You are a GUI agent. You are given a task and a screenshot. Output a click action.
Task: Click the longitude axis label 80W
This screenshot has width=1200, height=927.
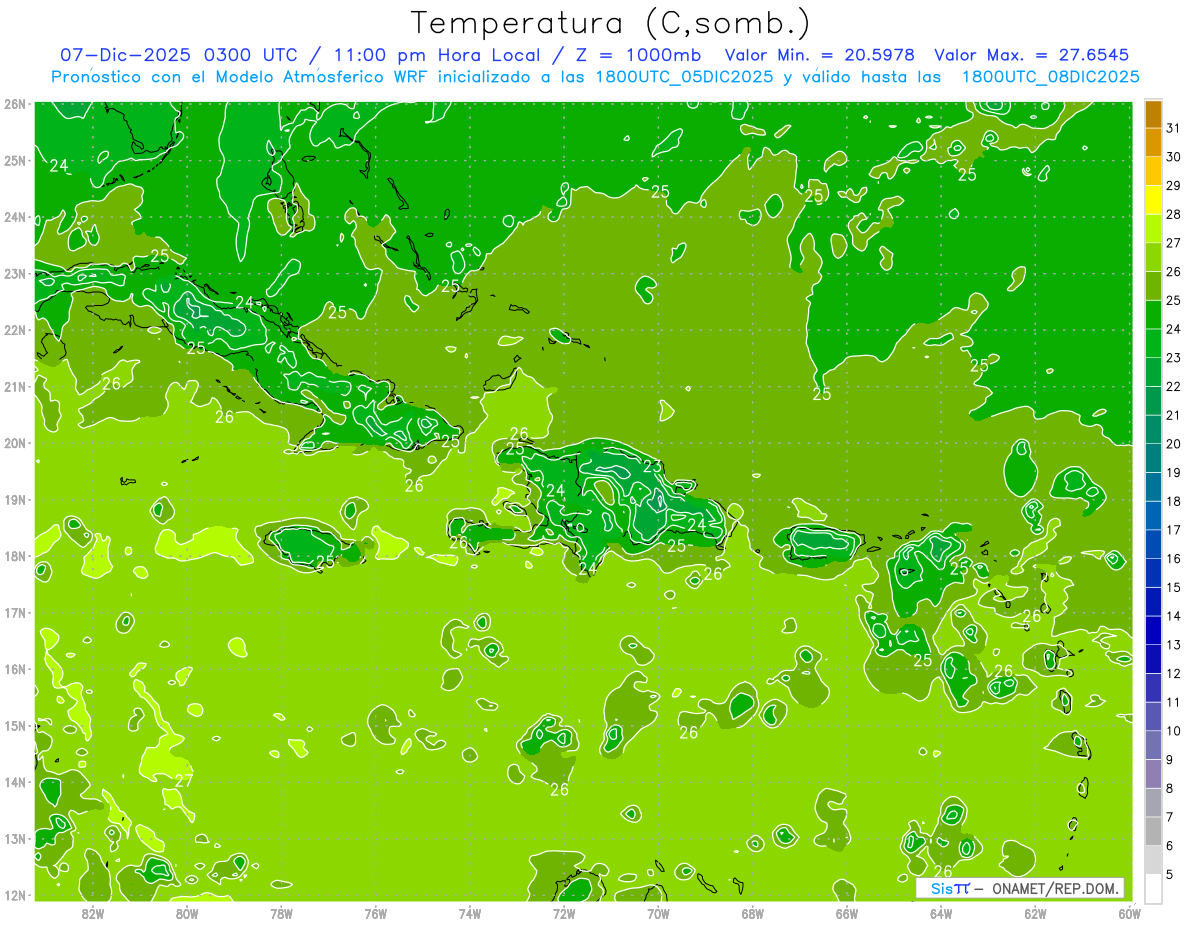[x=187, y=913]
